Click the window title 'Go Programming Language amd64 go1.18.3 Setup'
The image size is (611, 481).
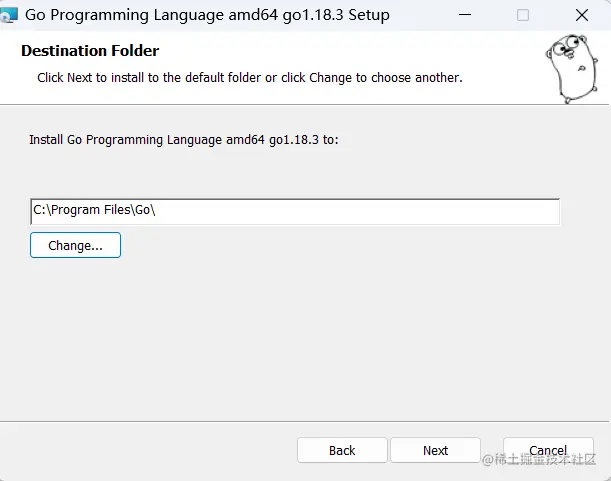207,15
